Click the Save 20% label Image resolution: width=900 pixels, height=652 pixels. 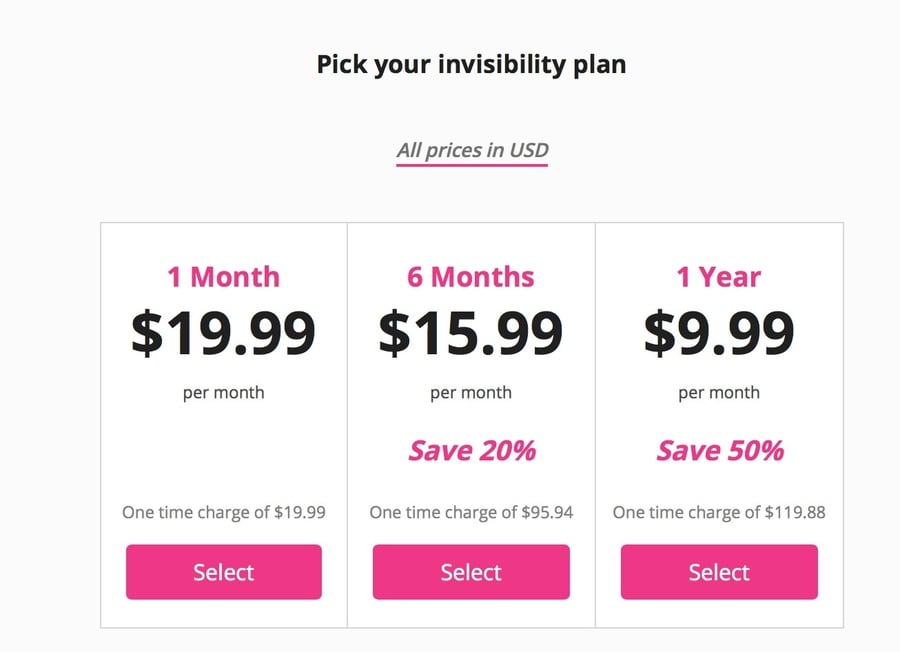coord(472,451)
